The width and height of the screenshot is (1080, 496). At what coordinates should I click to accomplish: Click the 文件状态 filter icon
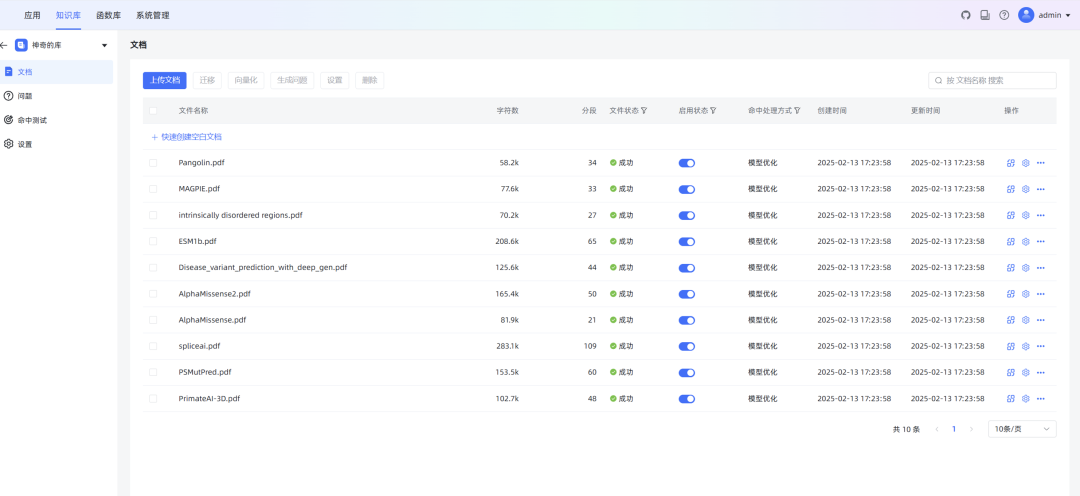point(644,111)
